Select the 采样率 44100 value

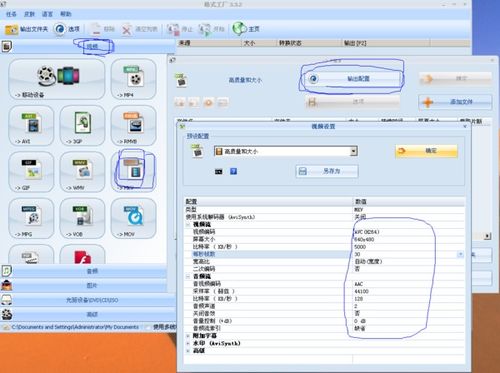(x=408, y=291)
